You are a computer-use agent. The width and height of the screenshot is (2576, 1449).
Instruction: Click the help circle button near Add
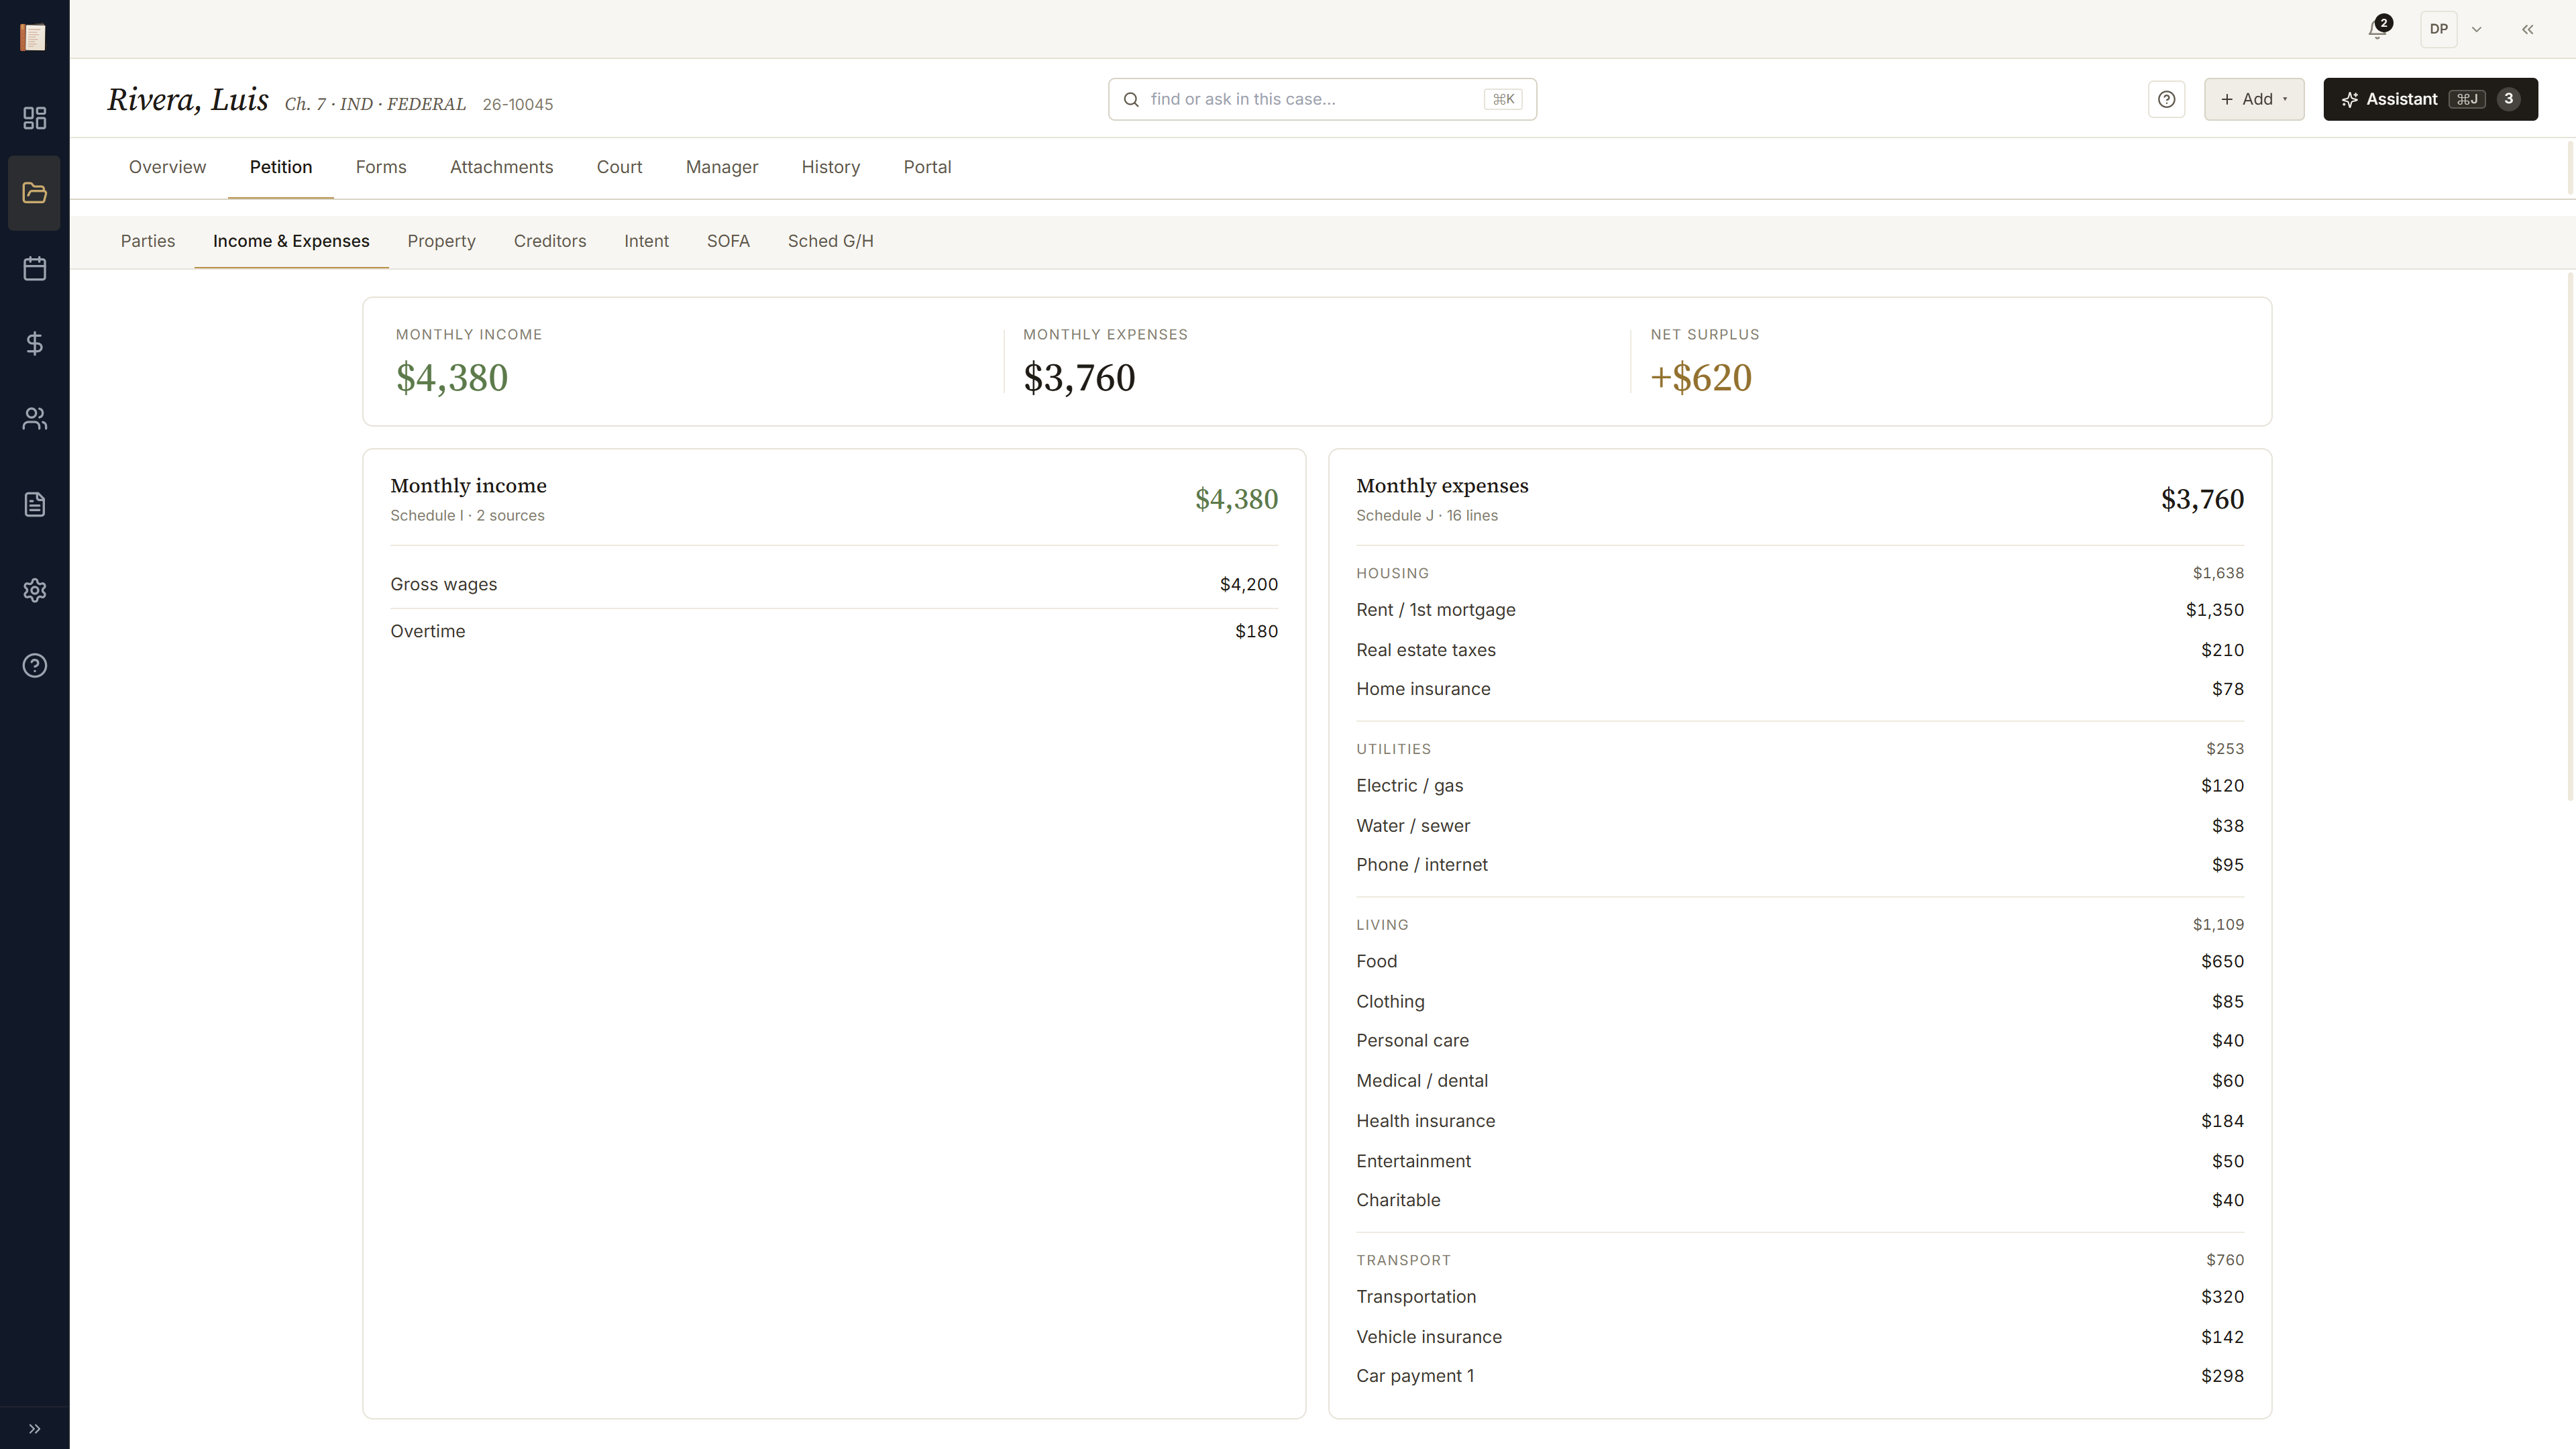2166,99
